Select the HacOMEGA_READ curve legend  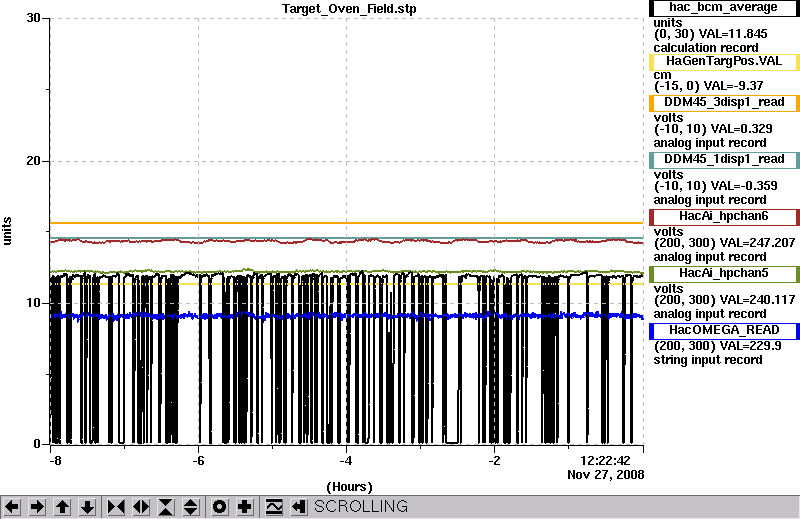click(x=724, y=331)
